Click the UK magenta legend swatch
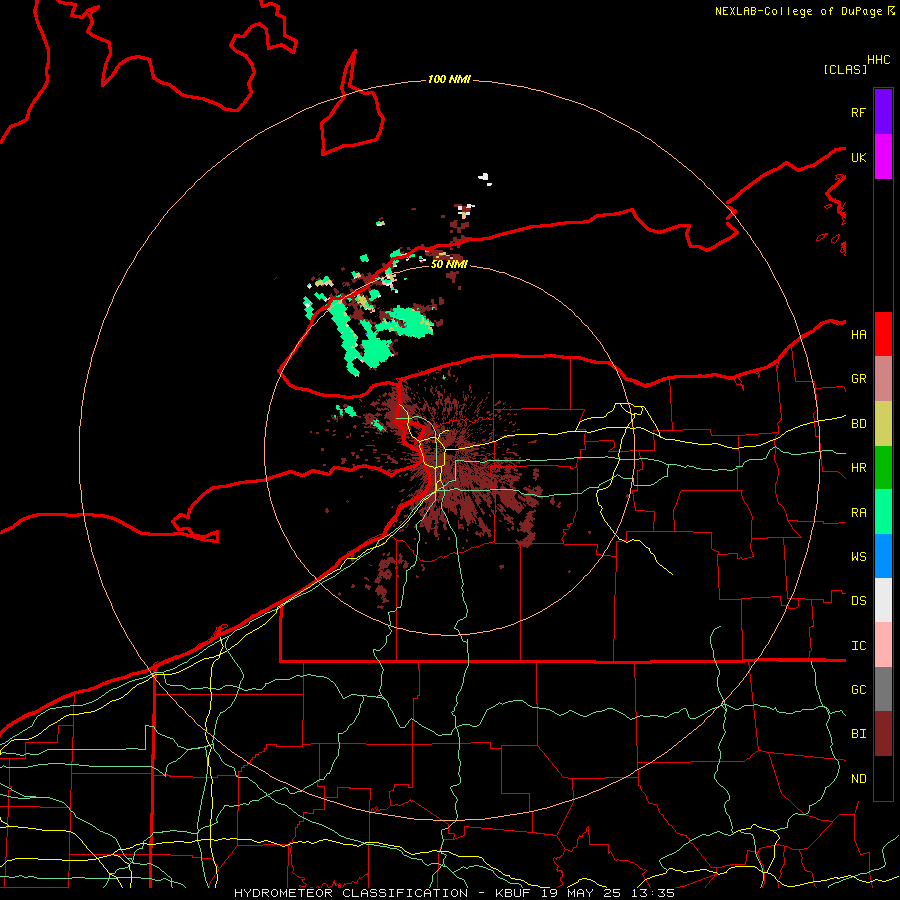The image size is (900, 900). click(x=883, y=157)
